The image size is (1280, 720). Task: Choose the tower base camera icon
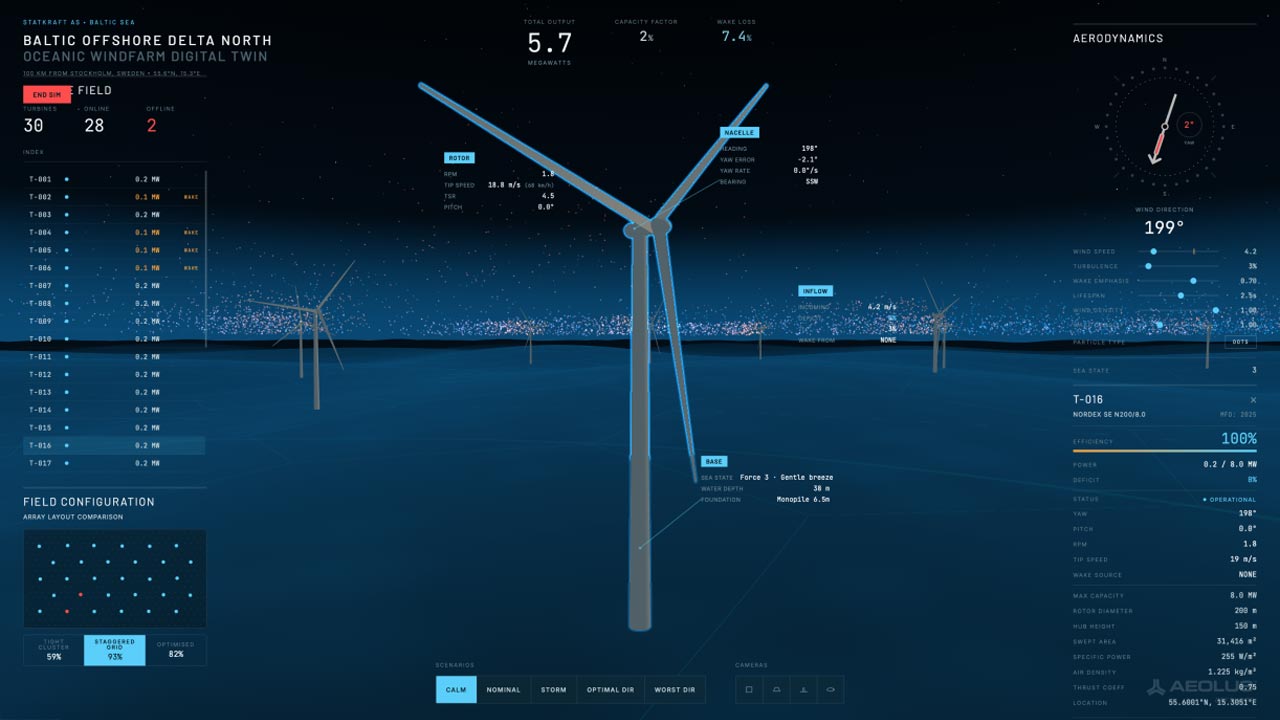pyautogui.click(x=803, y=690)
